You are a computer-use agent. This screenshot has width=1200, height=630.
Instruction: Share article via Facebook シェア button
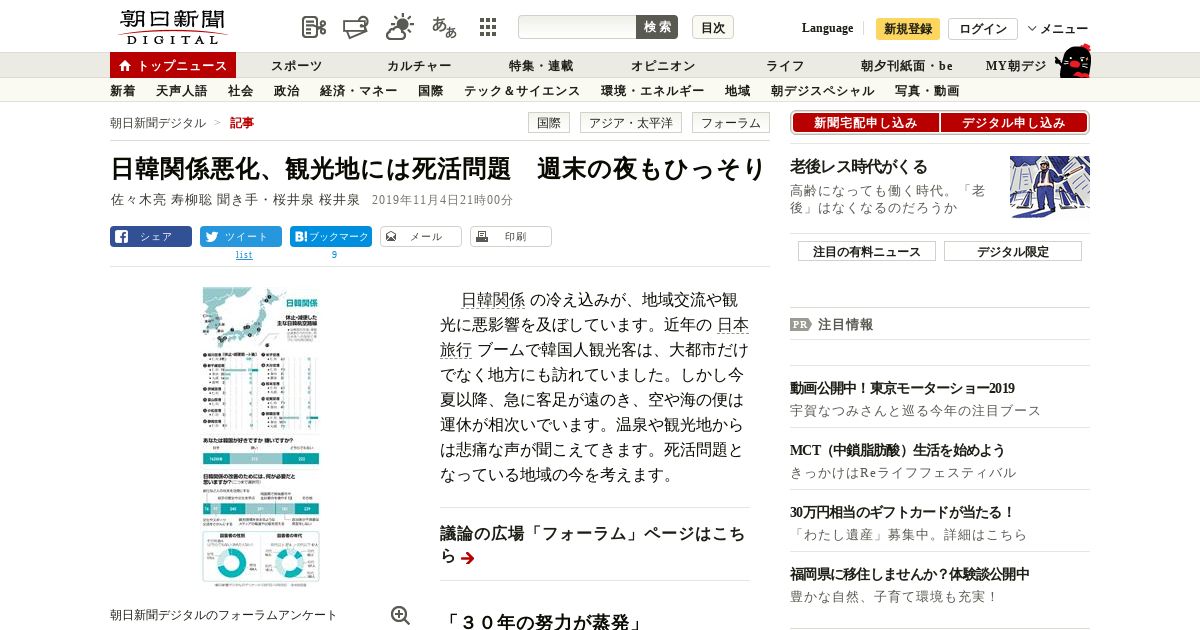(x=151, y=237)
